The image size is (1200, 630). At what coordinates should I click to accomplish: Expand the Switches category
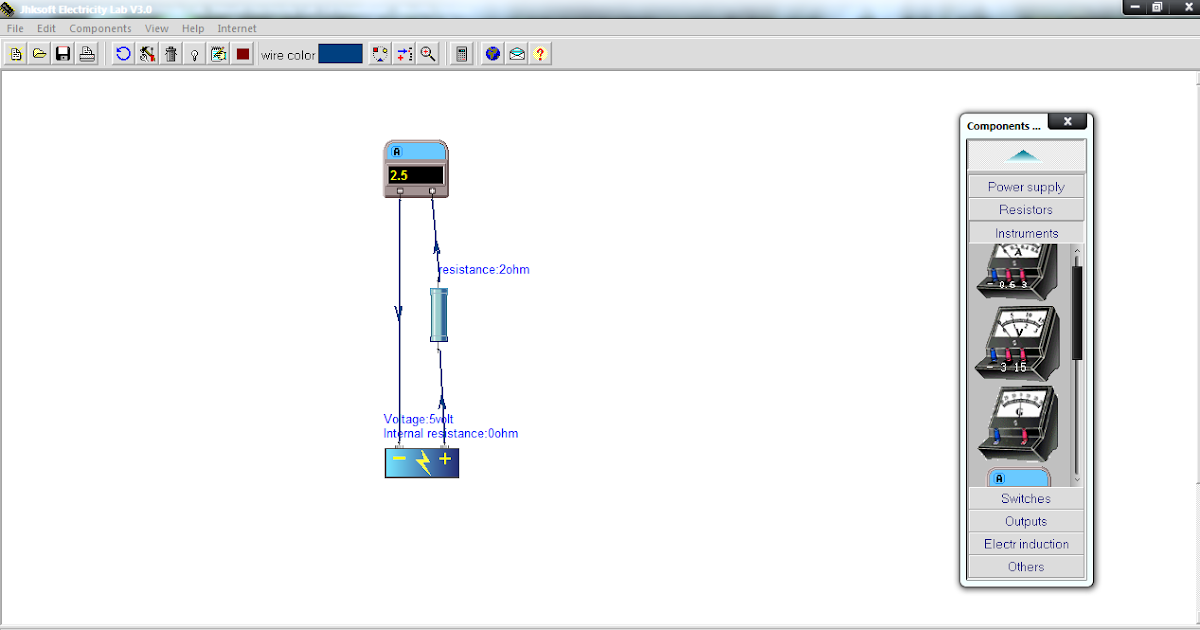click(x=1025, y=498)
